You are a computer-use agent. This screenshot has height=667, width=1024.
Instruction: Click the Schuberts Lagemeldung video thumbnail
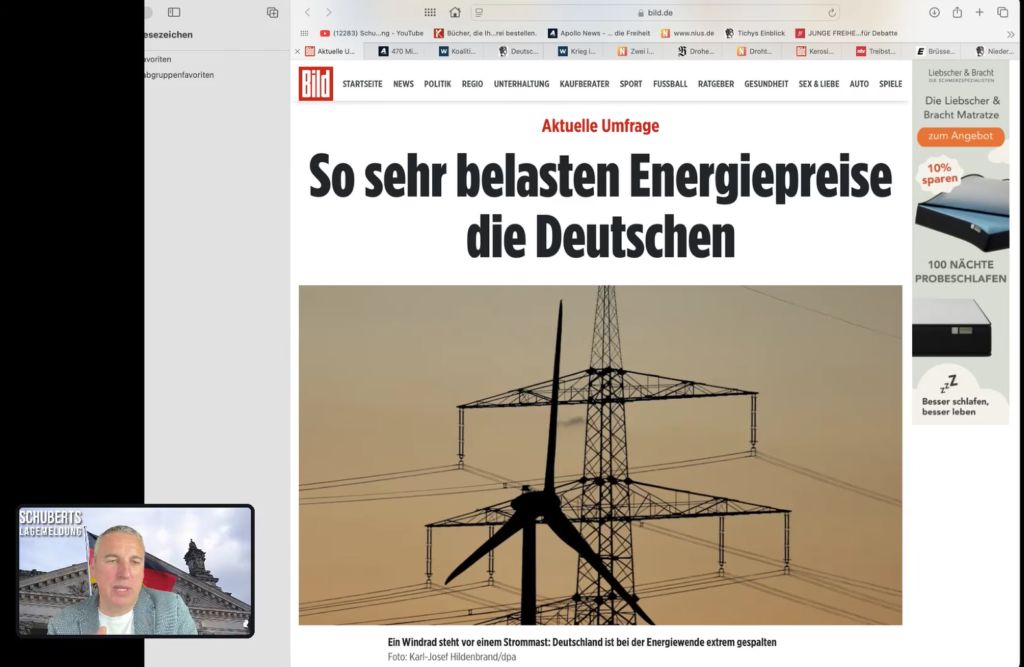[135, 571]
